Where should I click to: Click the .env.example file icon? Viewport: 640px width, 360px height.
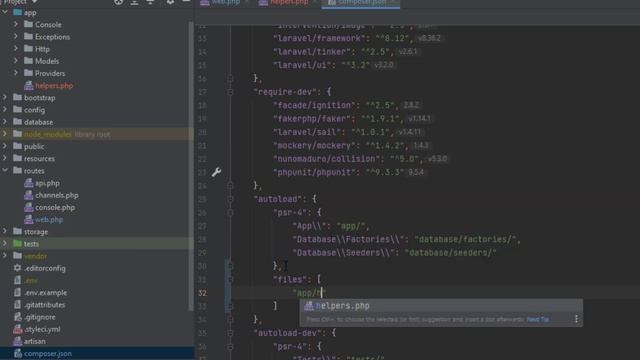[x=17, y=293]
